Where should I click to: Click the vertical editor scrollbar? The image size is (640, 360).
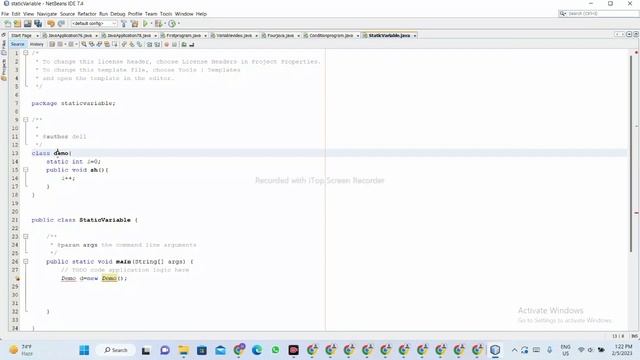pos(631,154)
